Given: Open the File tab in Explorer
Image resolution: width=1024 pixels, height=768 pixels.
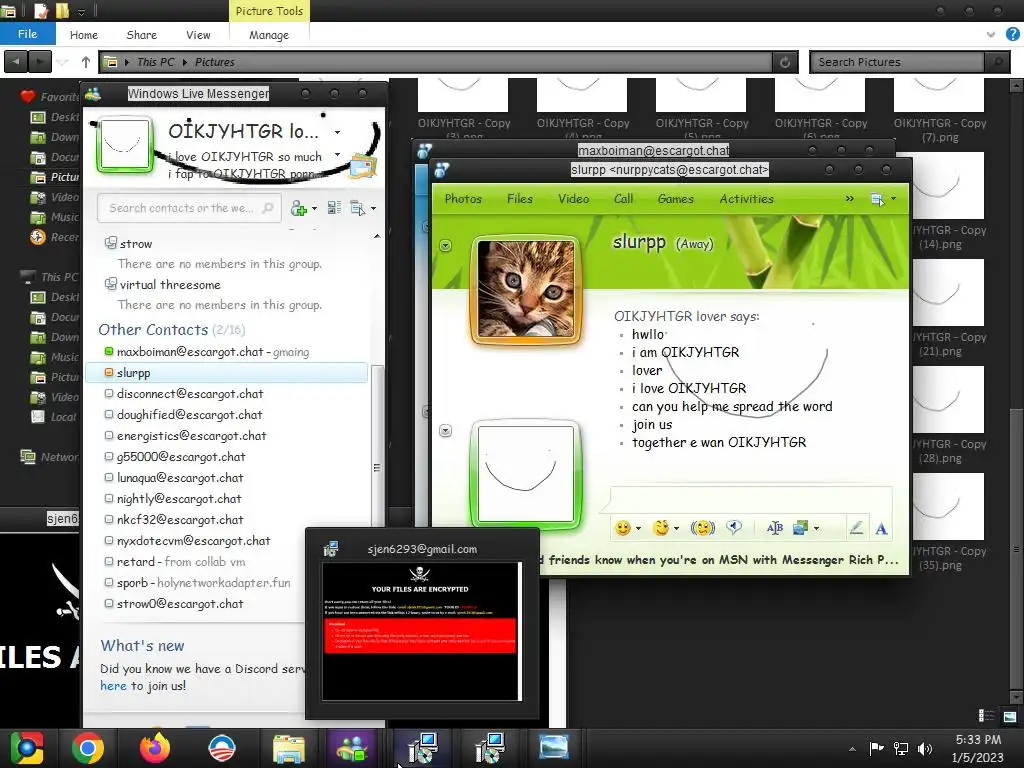Looking at the screenshot, I should coord(27,34).
